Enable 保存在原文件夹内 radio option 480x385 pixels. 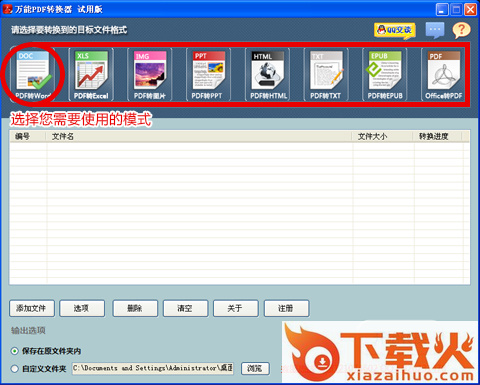(15, 351)
